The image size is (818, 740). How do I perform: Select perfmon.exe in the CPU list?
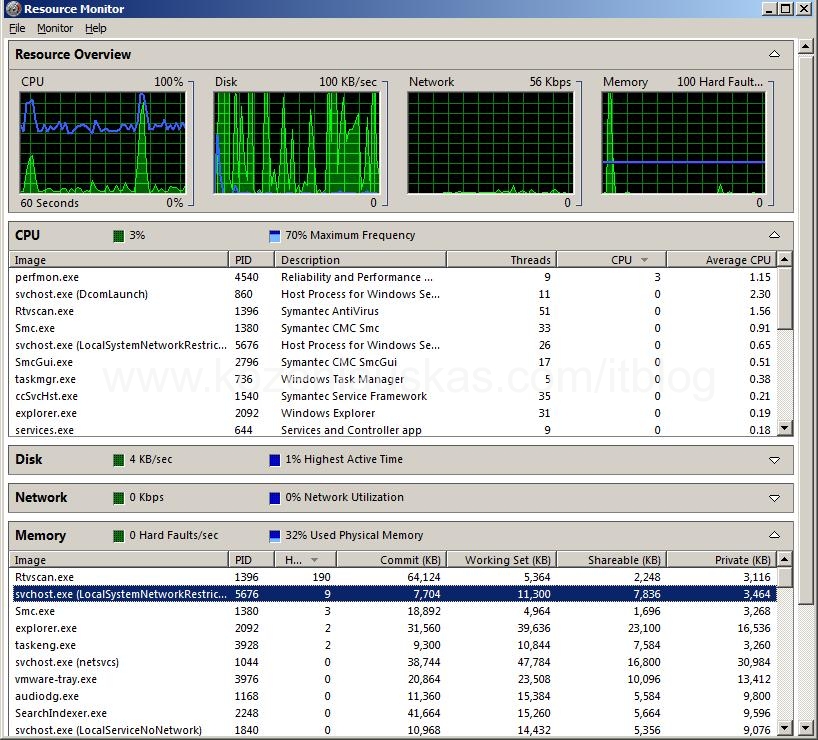tap(393, 277)
